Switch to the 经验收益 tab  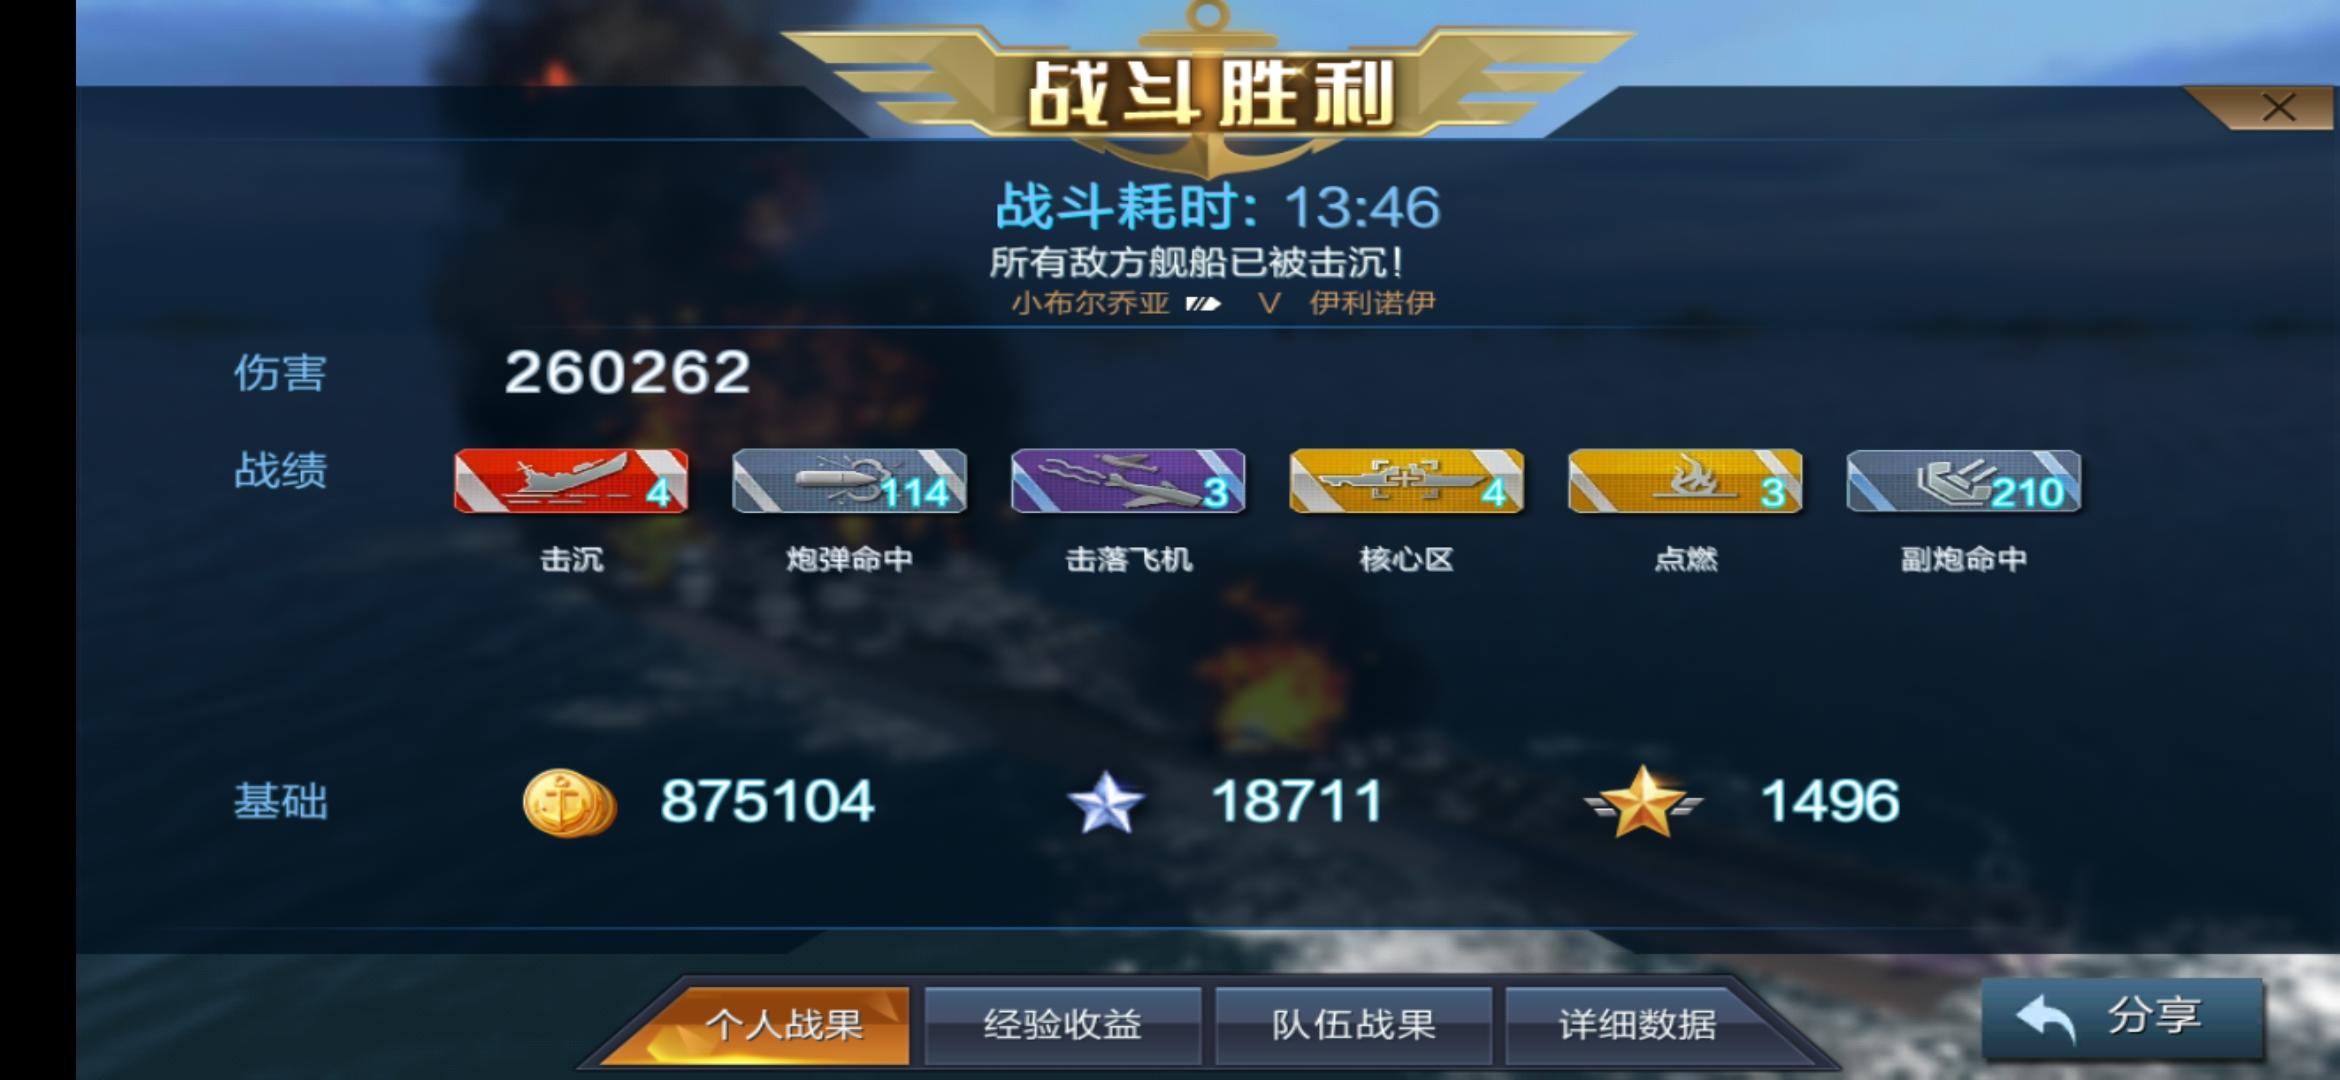[1062, 1025]
